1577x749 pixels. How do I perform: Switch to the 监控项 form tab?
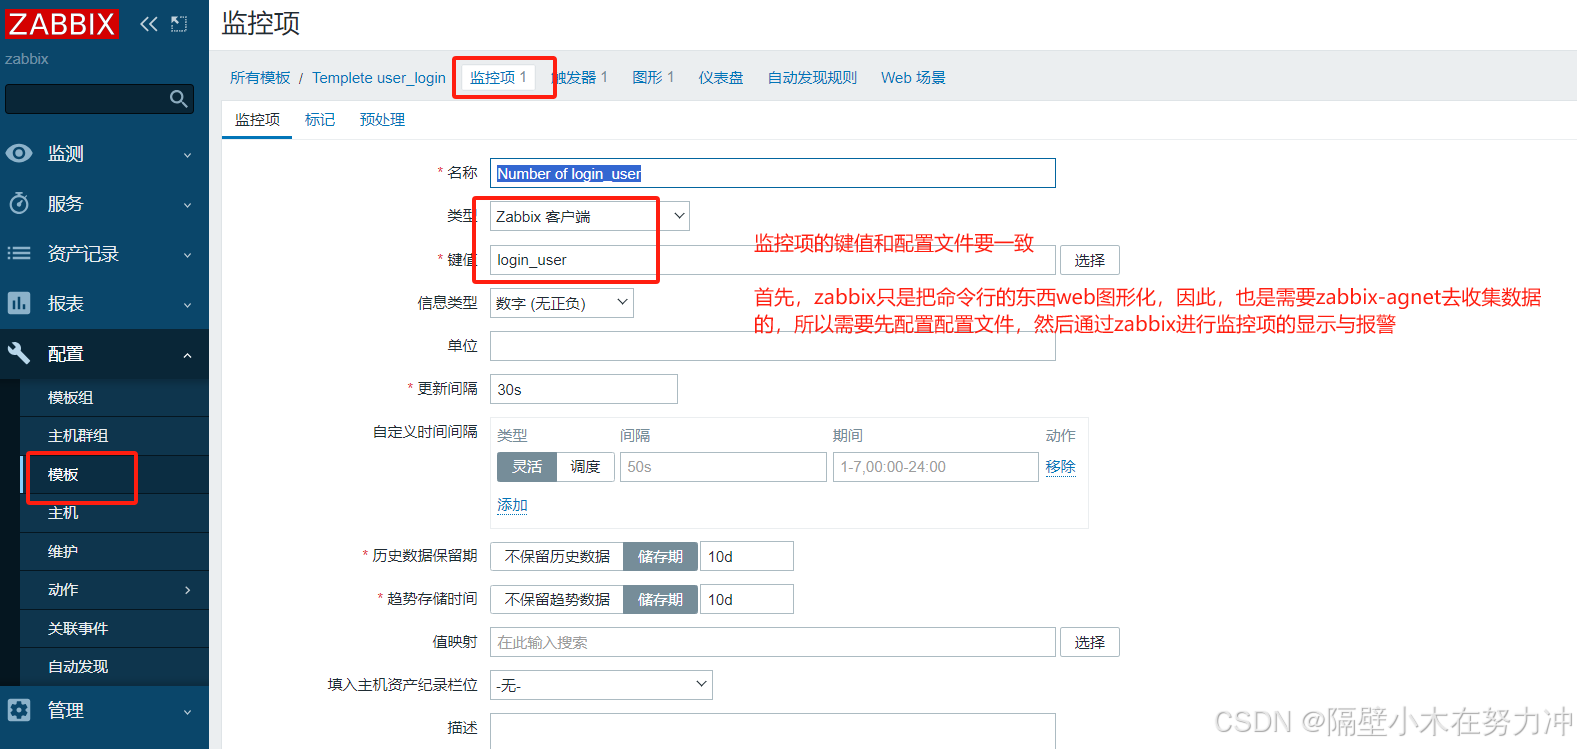click(x=257, y=119)
